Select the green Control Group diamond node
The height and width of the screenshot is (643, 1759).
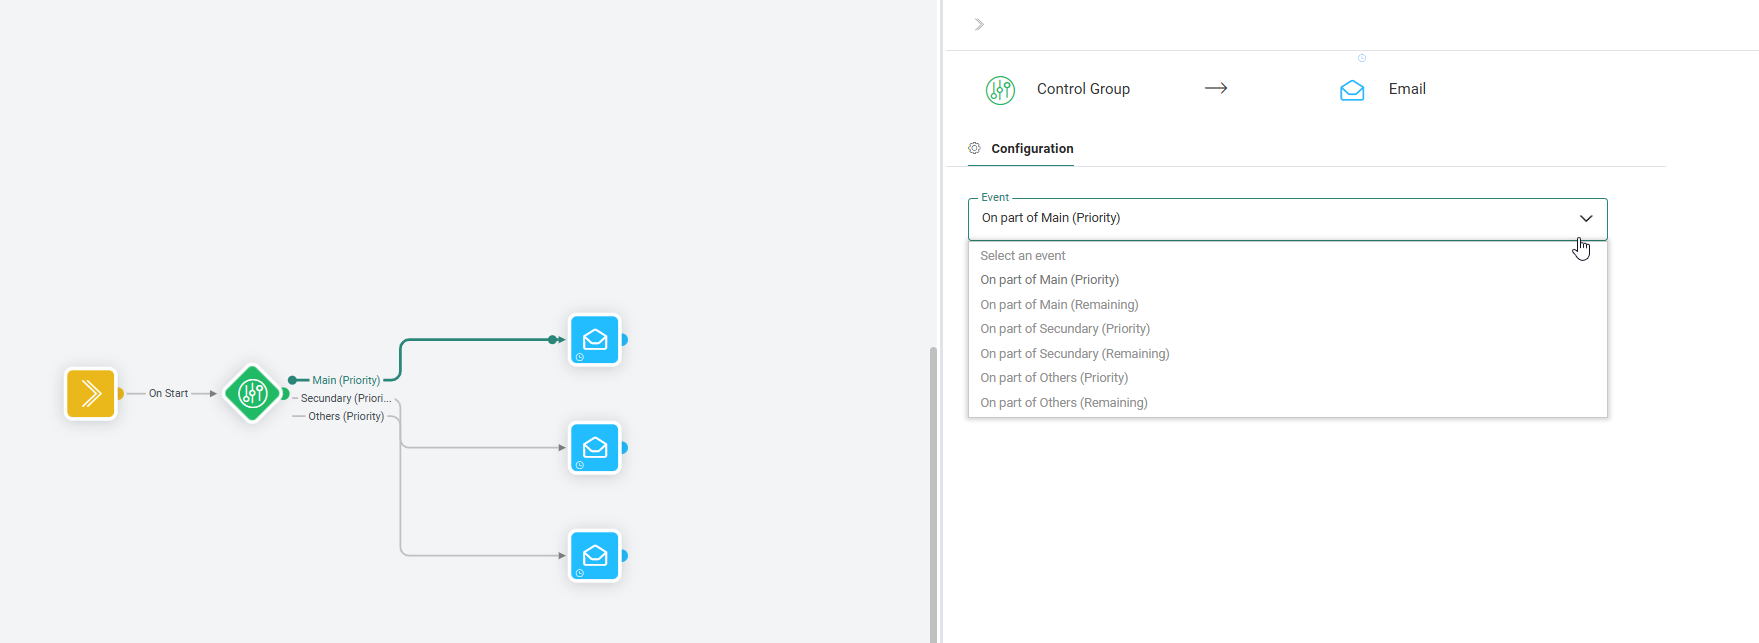(x=252, y=394)
